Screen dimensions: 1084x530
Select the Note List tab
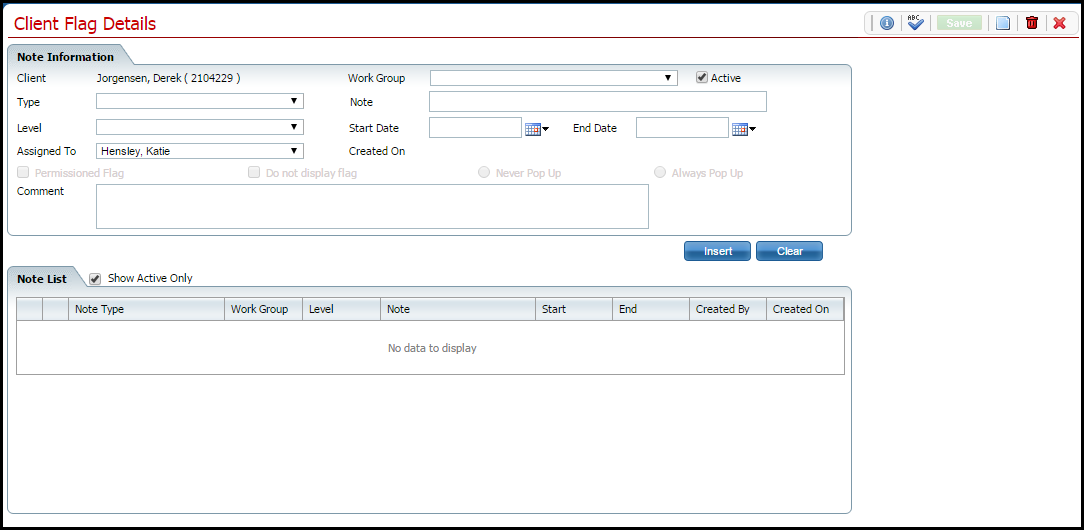42,279
